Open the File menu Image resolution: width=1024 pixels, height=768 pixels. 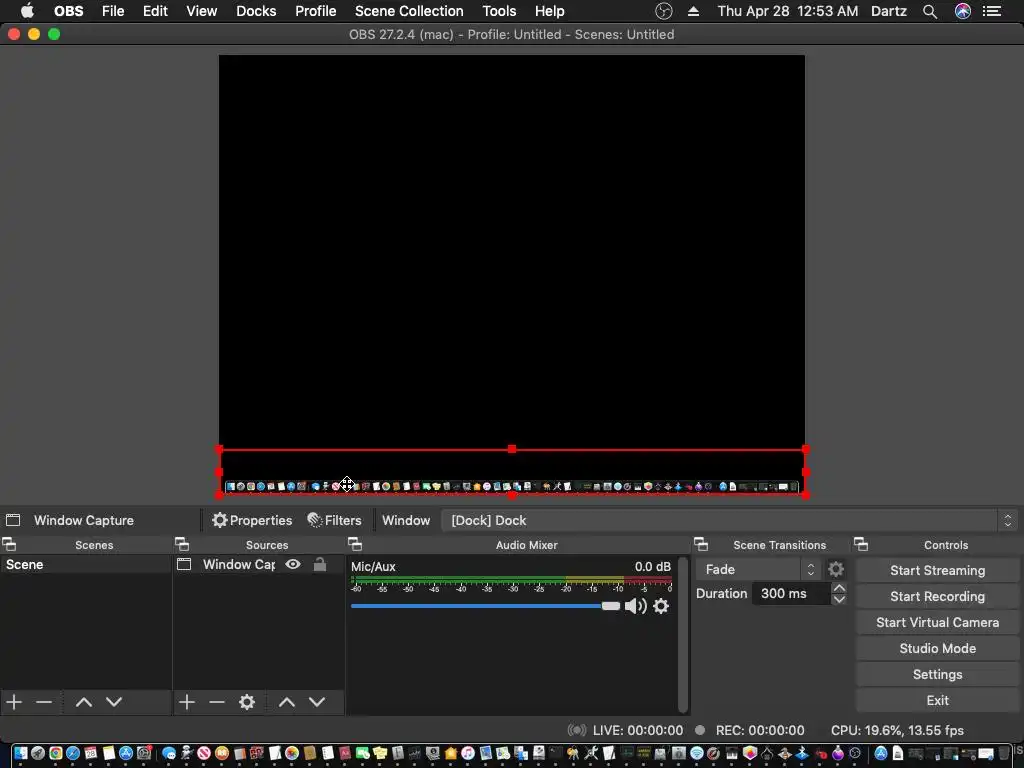(x=113, y=11)
